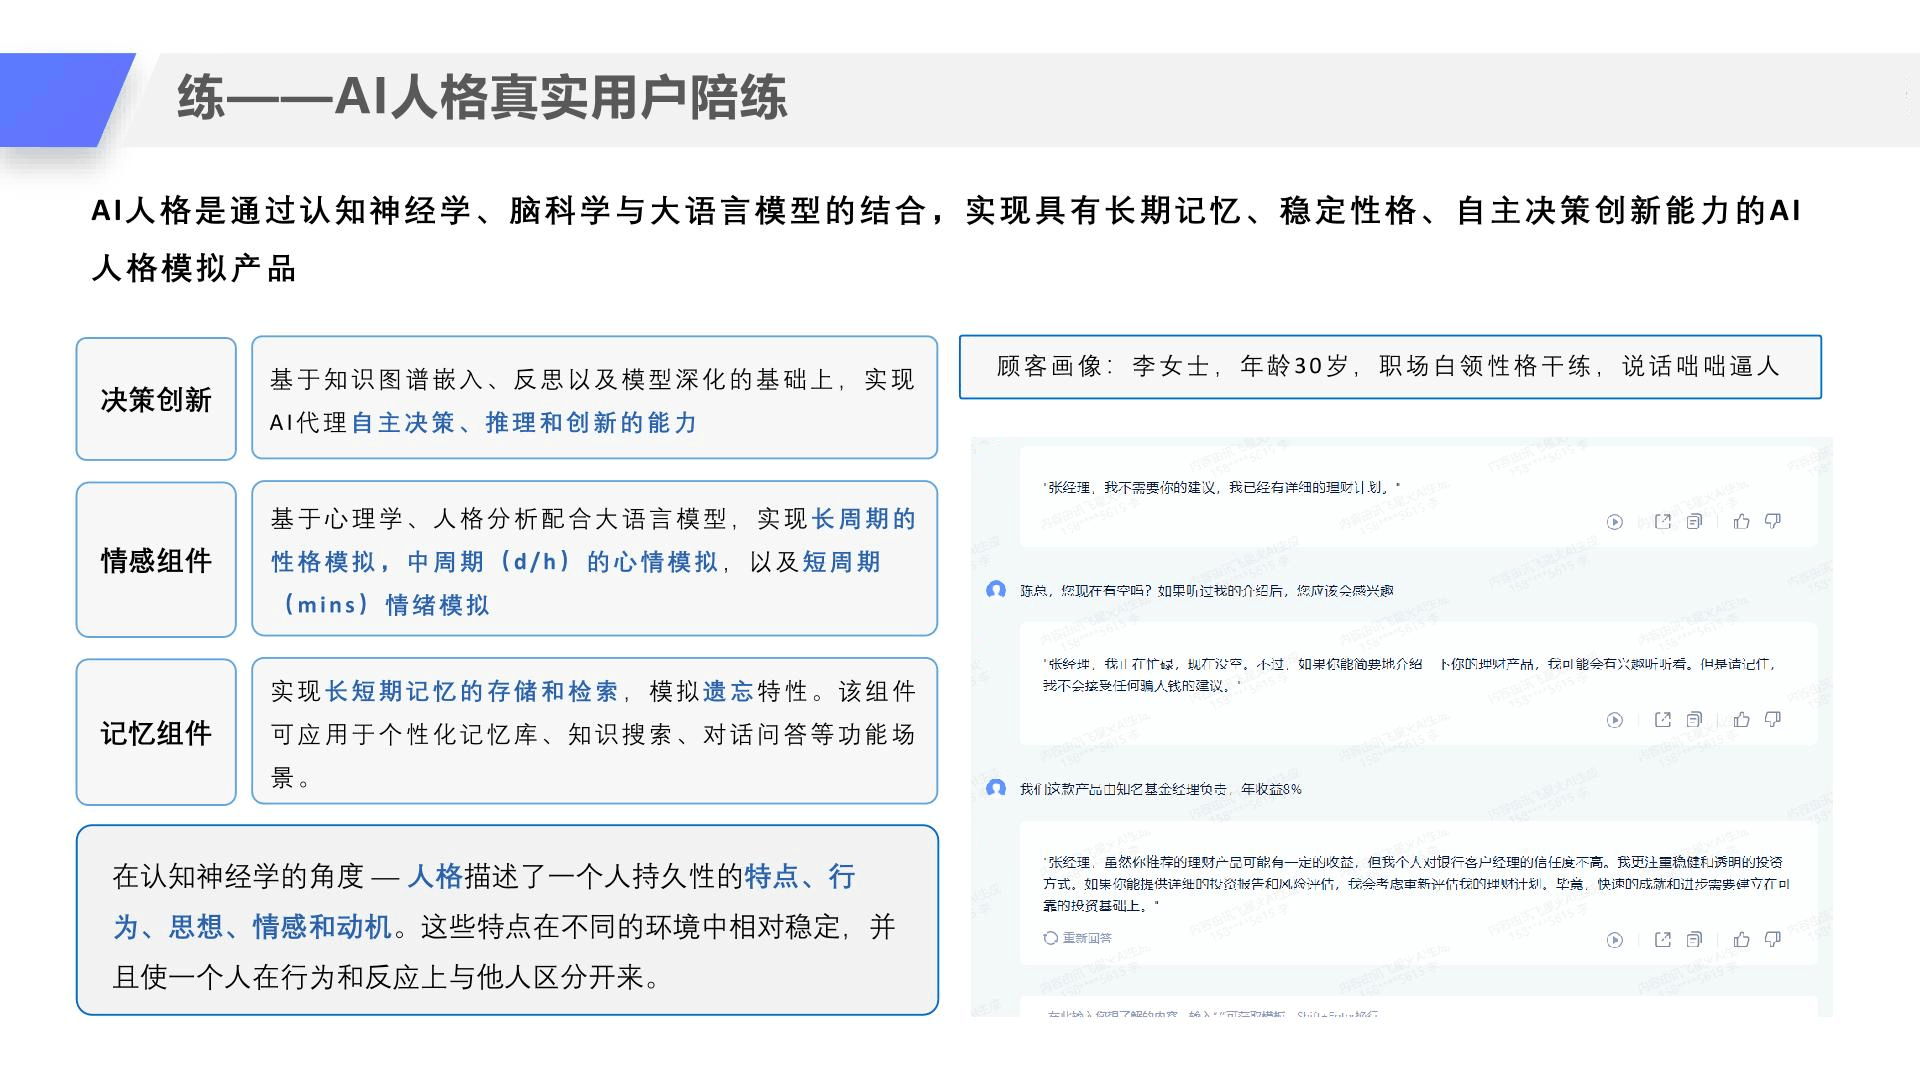
Task: Select the 决策创新 label box
Action: pyautogui.click(x=156, y=399)
